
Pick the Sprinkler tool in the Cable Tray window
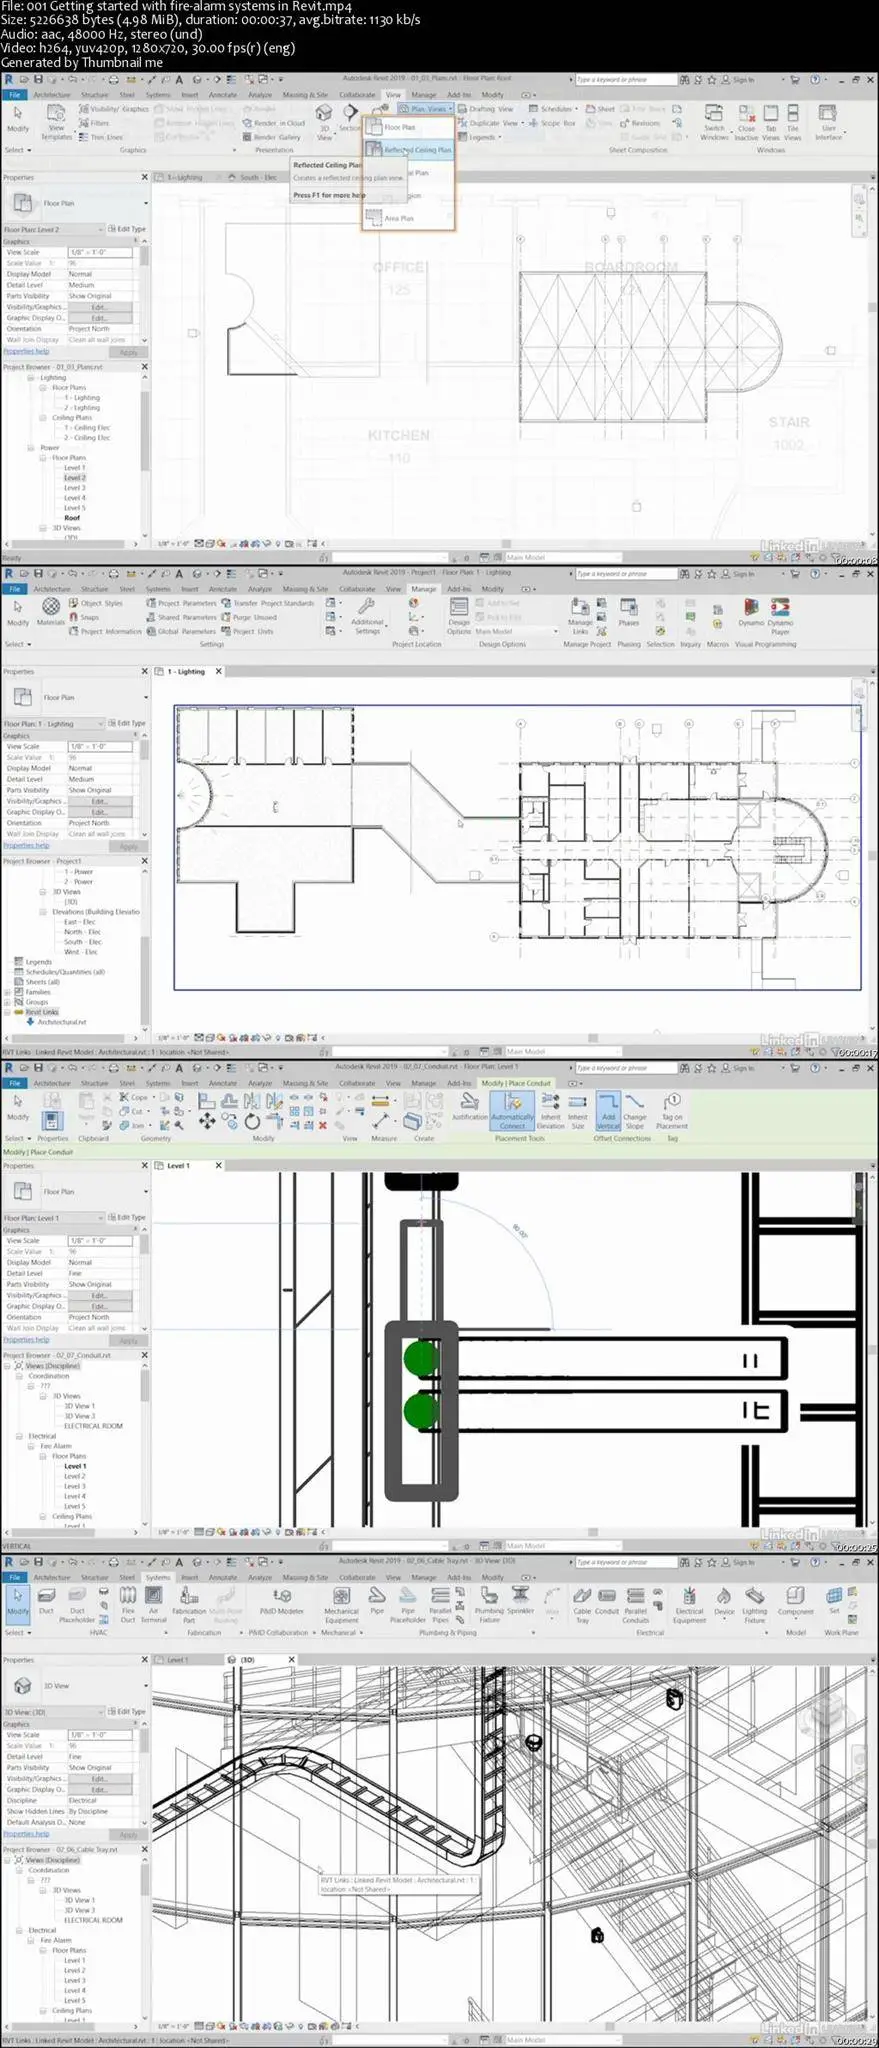tap(520, 1600)
